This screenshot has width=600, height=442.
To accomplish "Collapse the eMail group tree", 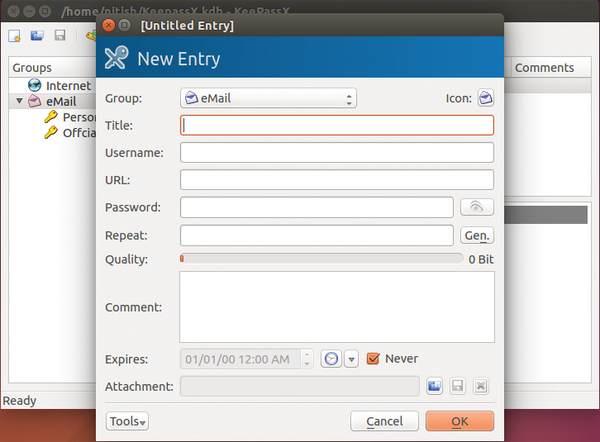I will pos(19,101).
